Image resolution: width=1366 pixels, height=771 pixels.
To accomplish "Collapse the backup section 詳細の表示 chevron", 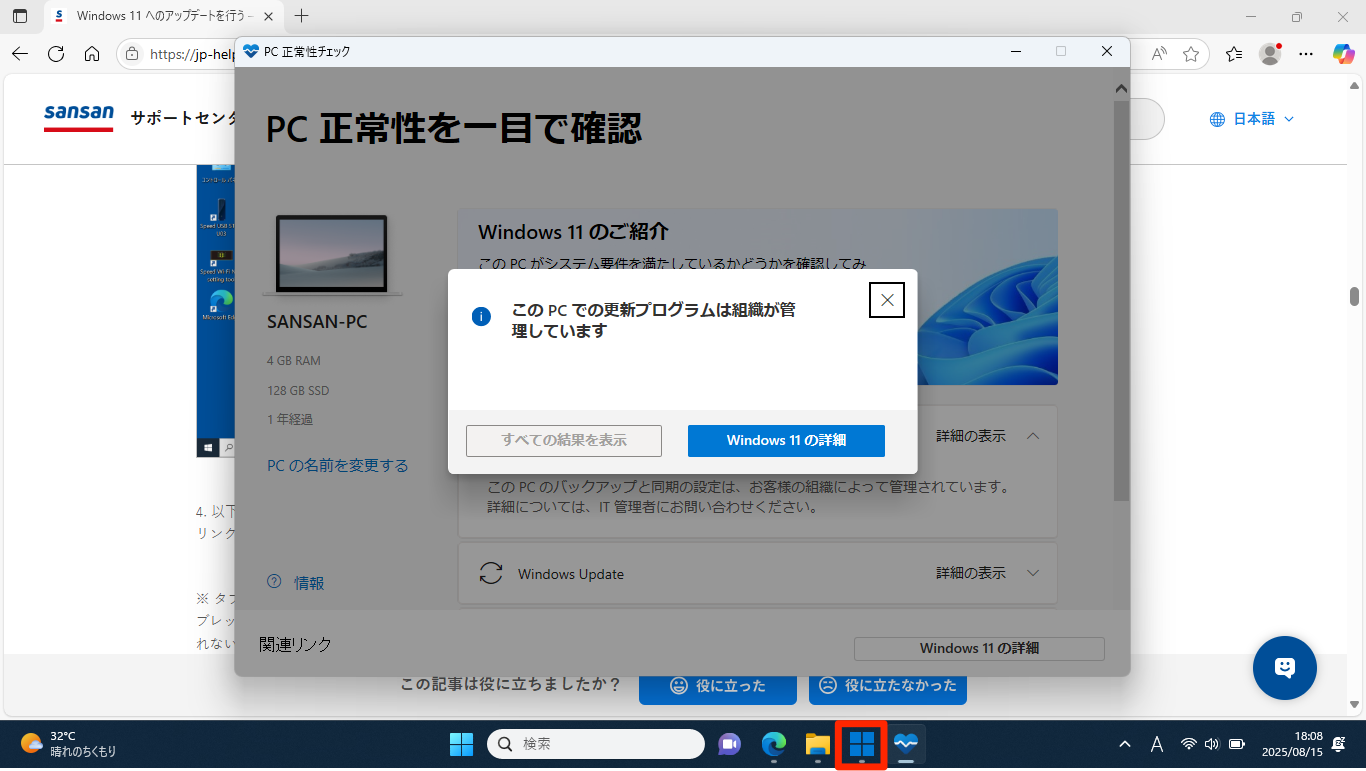I will 1033,436.
